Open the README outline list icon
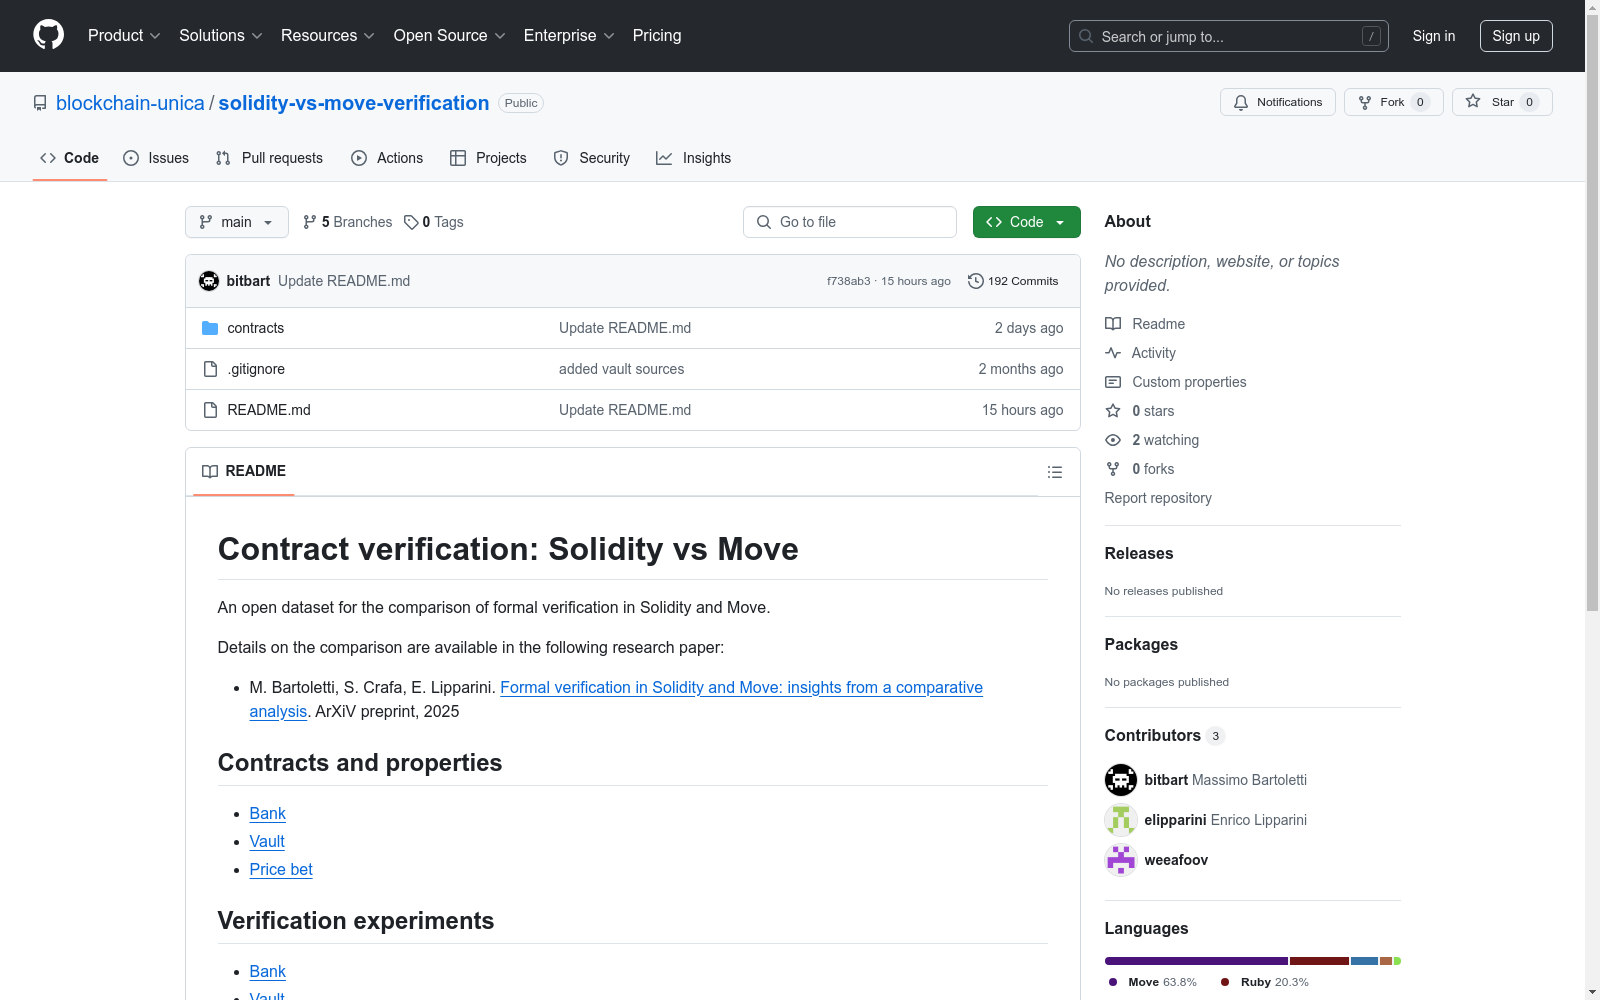This screenshot has width=1600, height=1000. pyautogui.click(x=1055, y=472)
